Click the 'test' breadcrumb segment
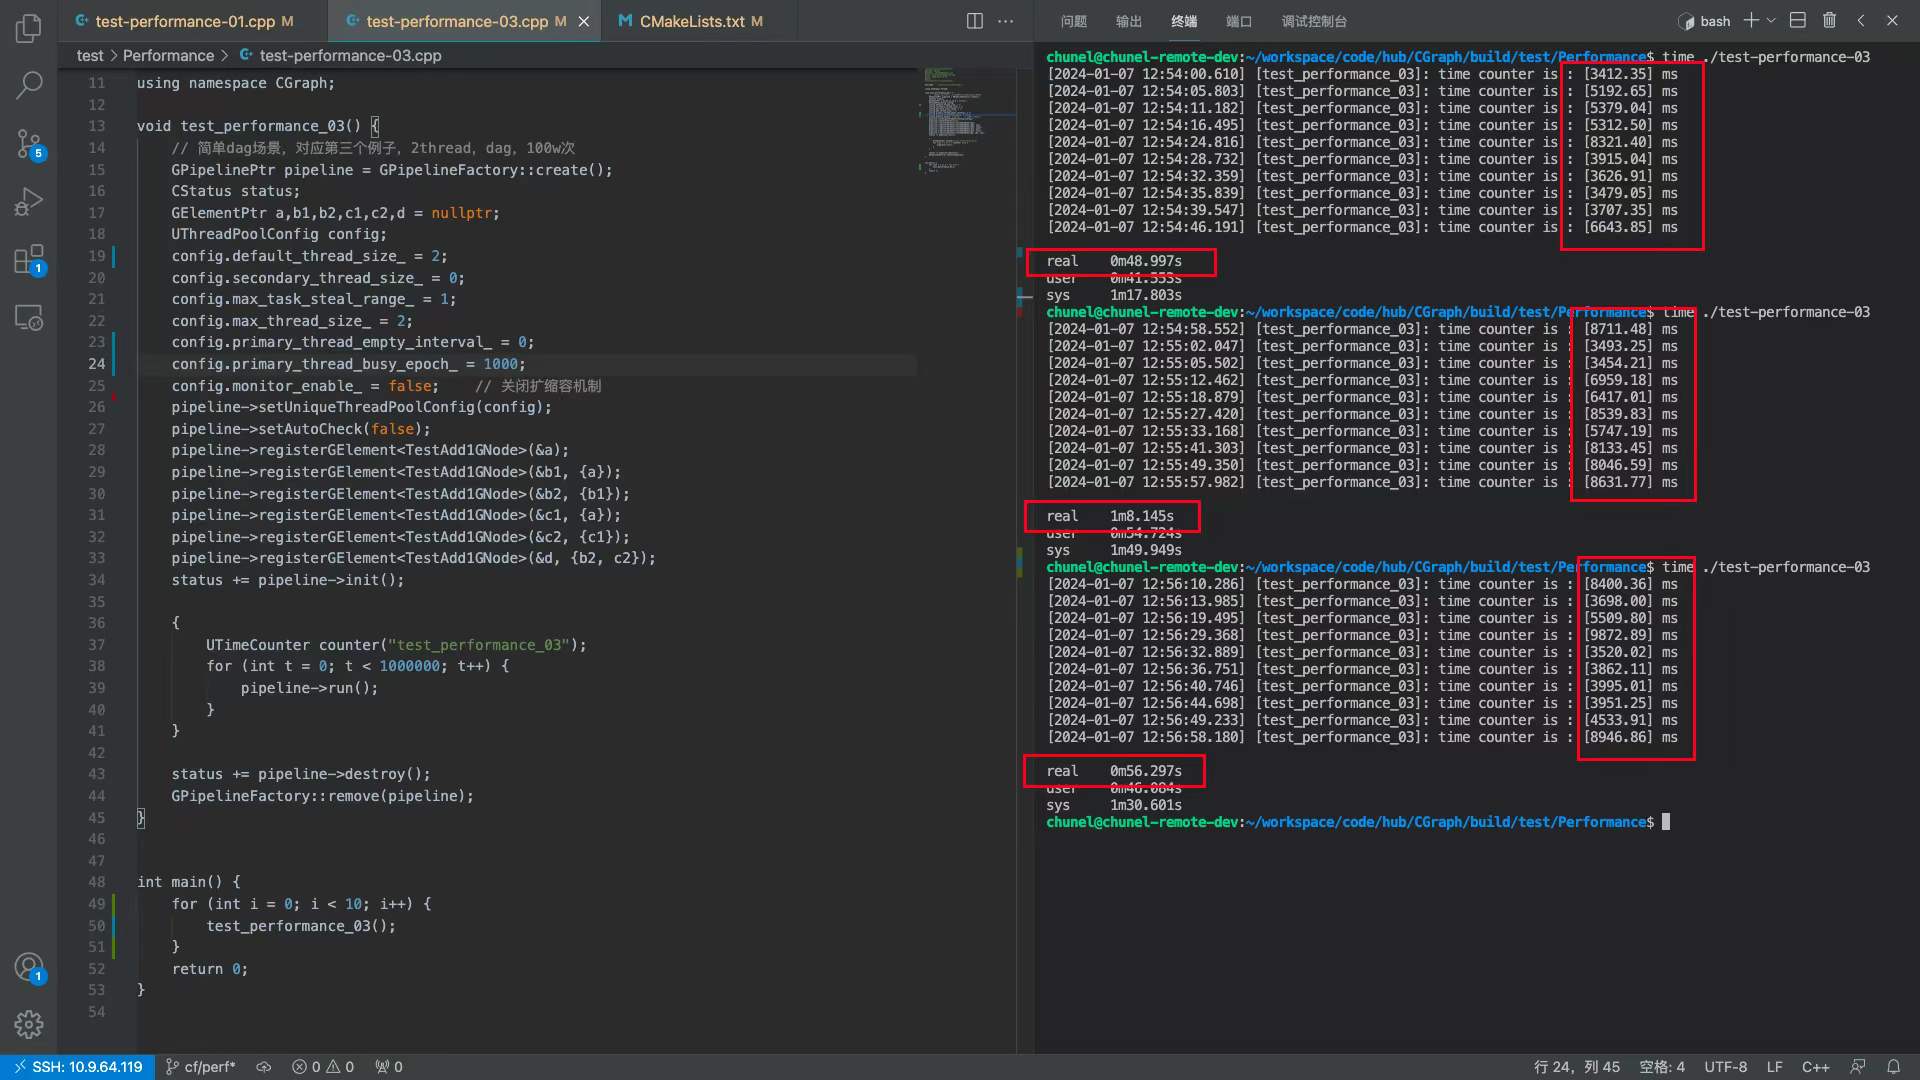 click(90, 56)
